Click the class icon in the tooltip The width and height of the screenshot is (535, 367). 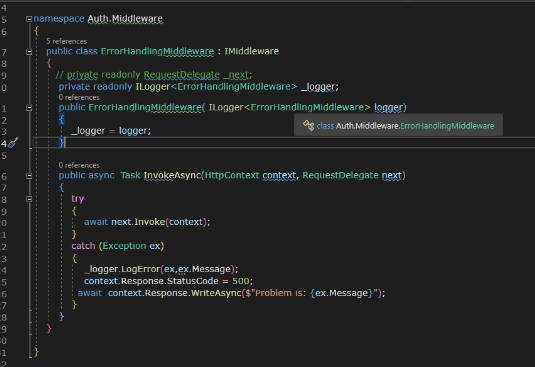click(x=308, y=126)
